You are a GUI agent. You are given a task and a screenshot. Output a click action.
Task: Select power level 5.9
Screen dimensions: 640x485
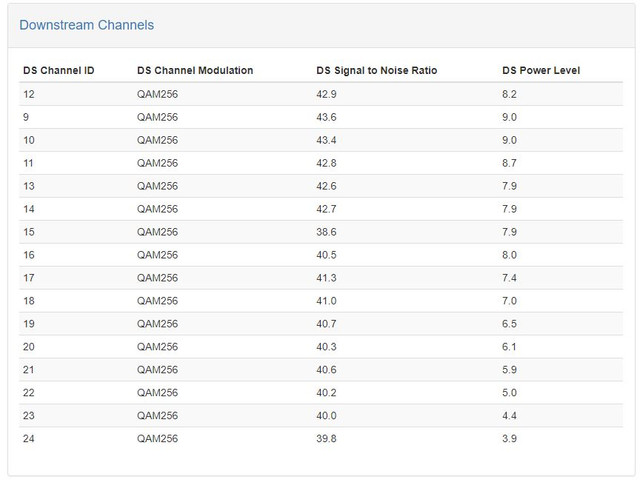pos(509,370)
